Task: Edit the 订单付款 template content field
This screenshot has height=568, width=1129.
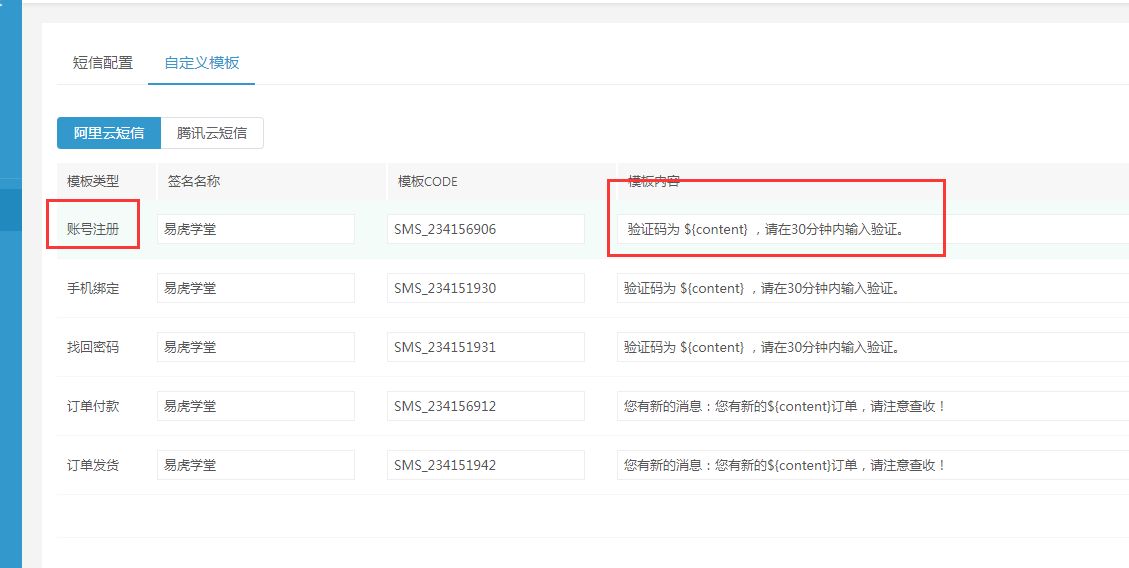Action: click(873, 406)
